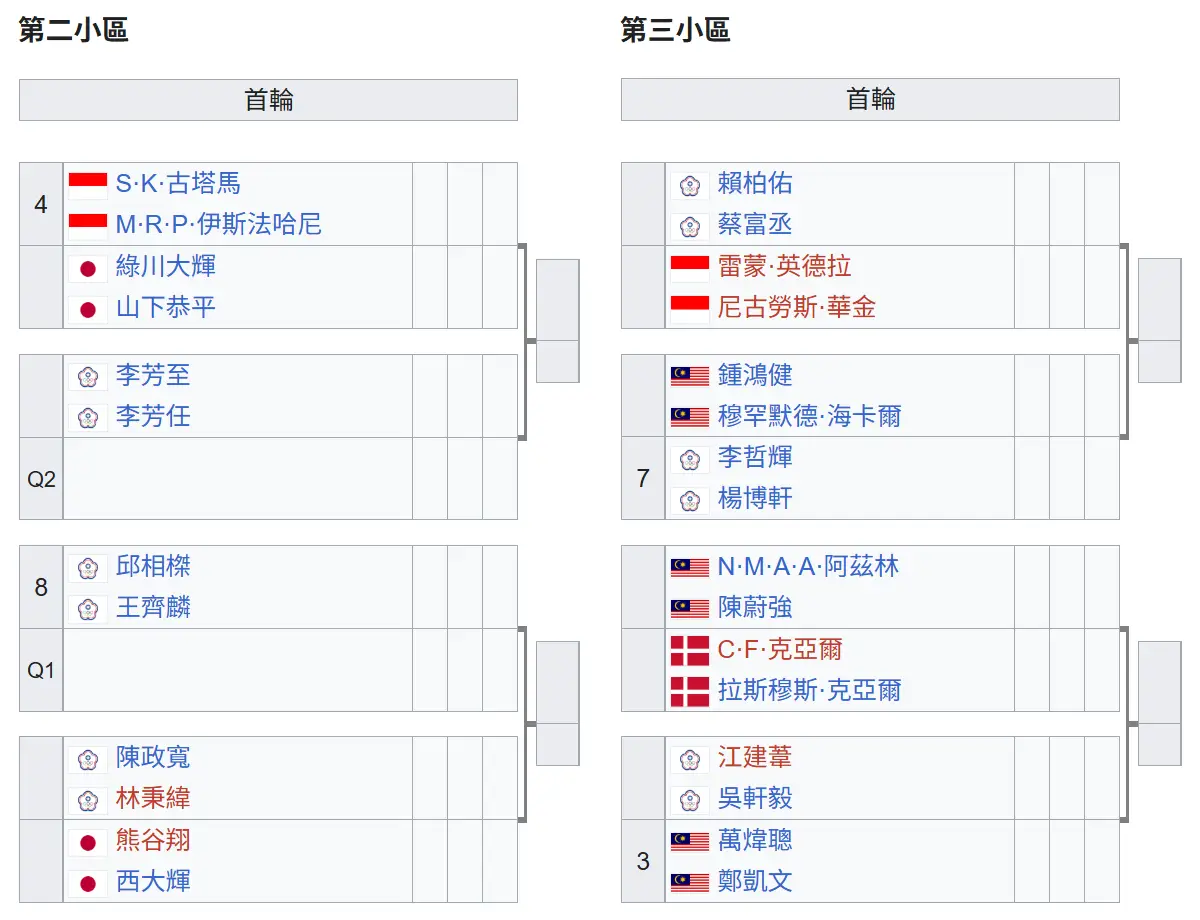Open the 山下恭平 player page
The image size is (1200, 920).
(166, 307)
